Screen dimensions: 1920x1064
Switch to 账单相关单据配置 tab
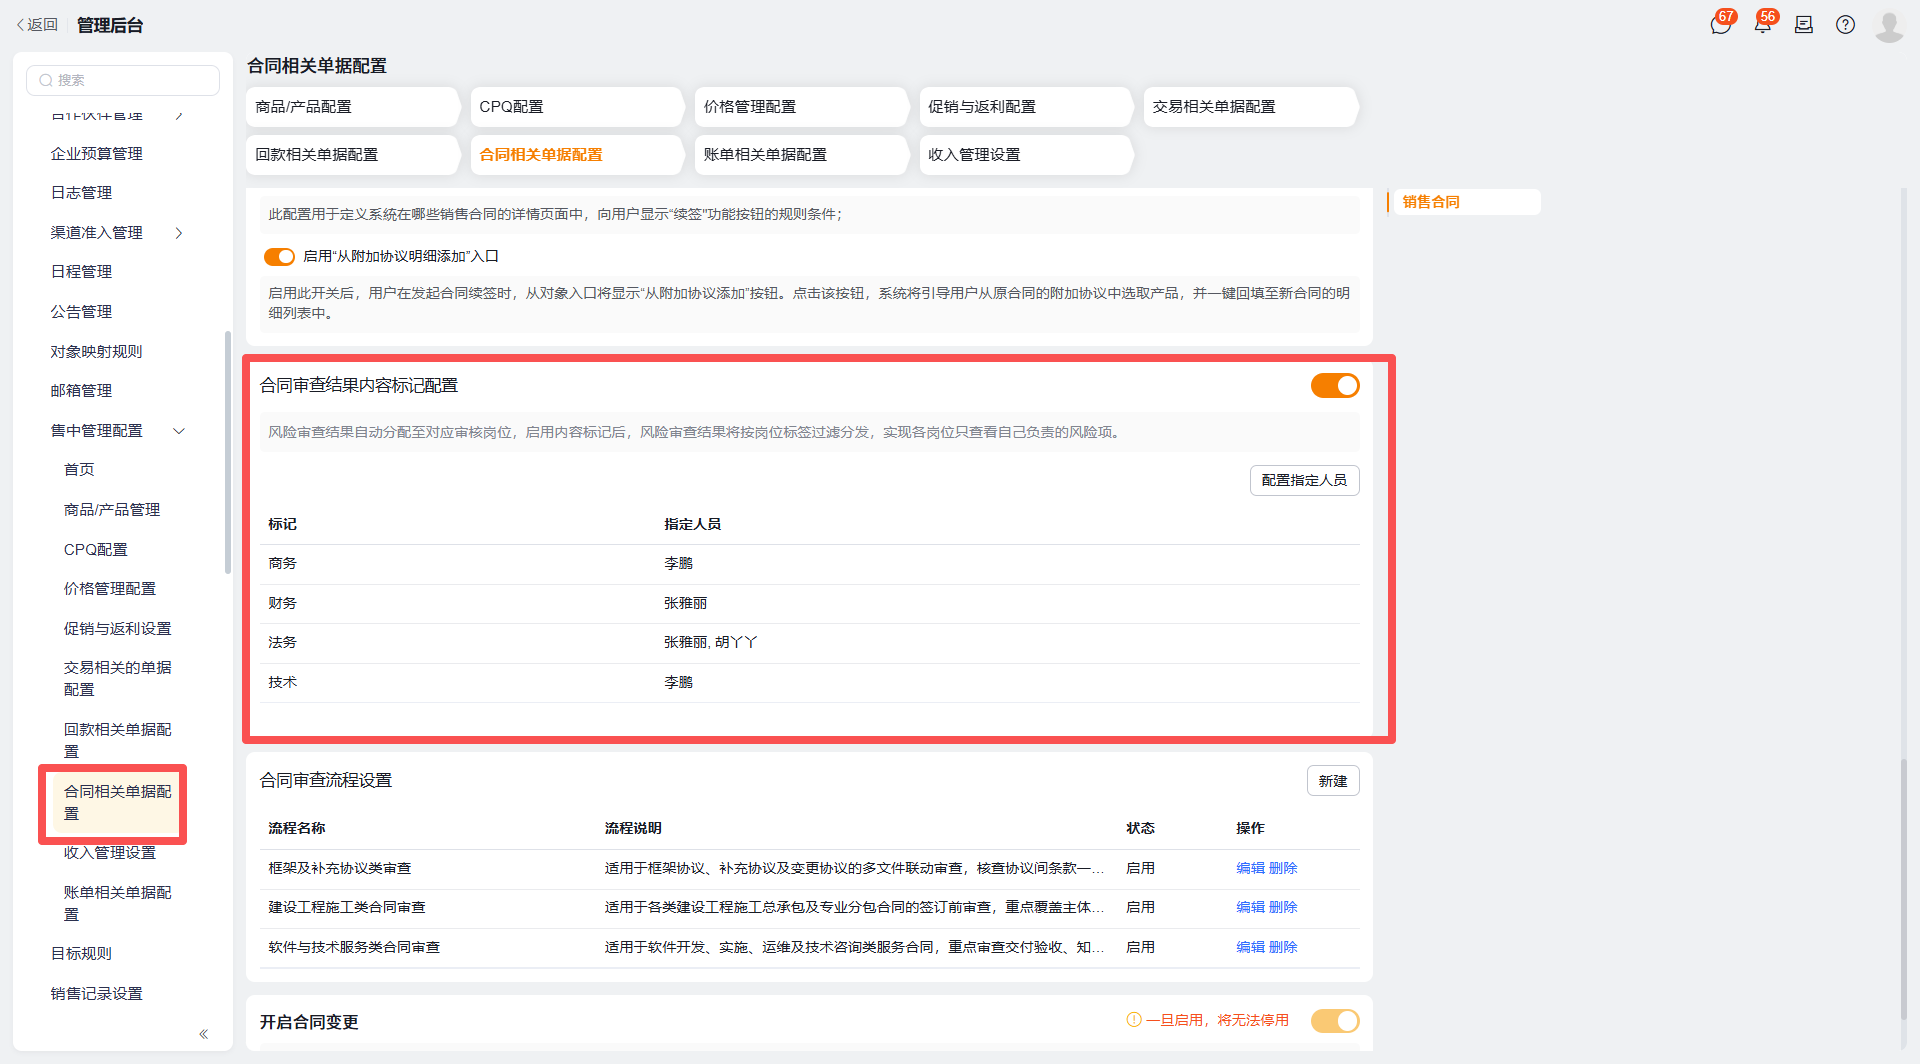(801, 155)
